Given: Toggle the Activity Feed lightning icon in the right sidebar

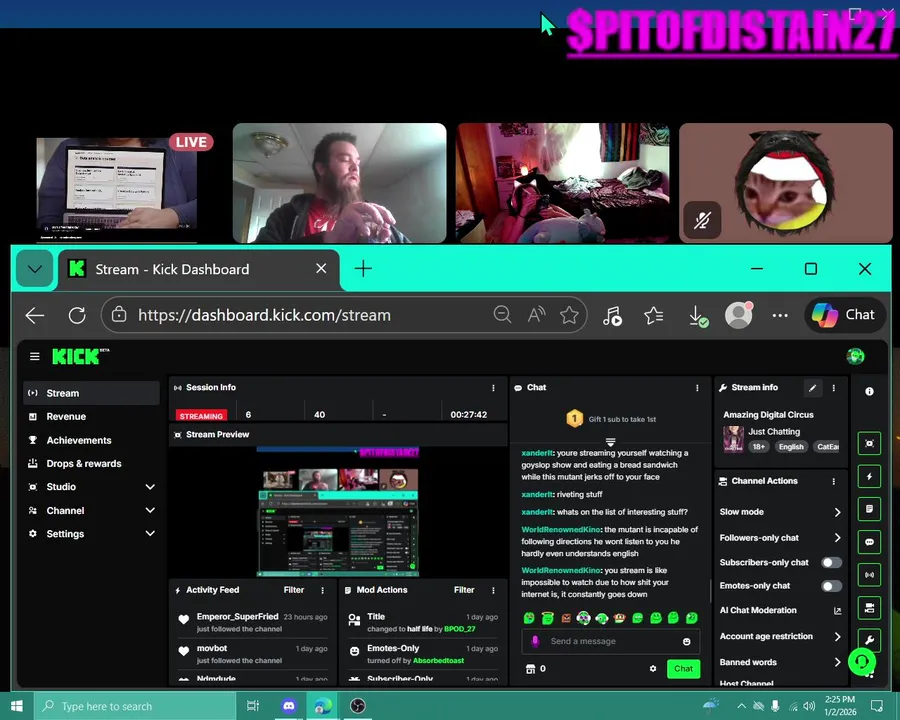Looking at the screenshot, I should pos(869,476).
